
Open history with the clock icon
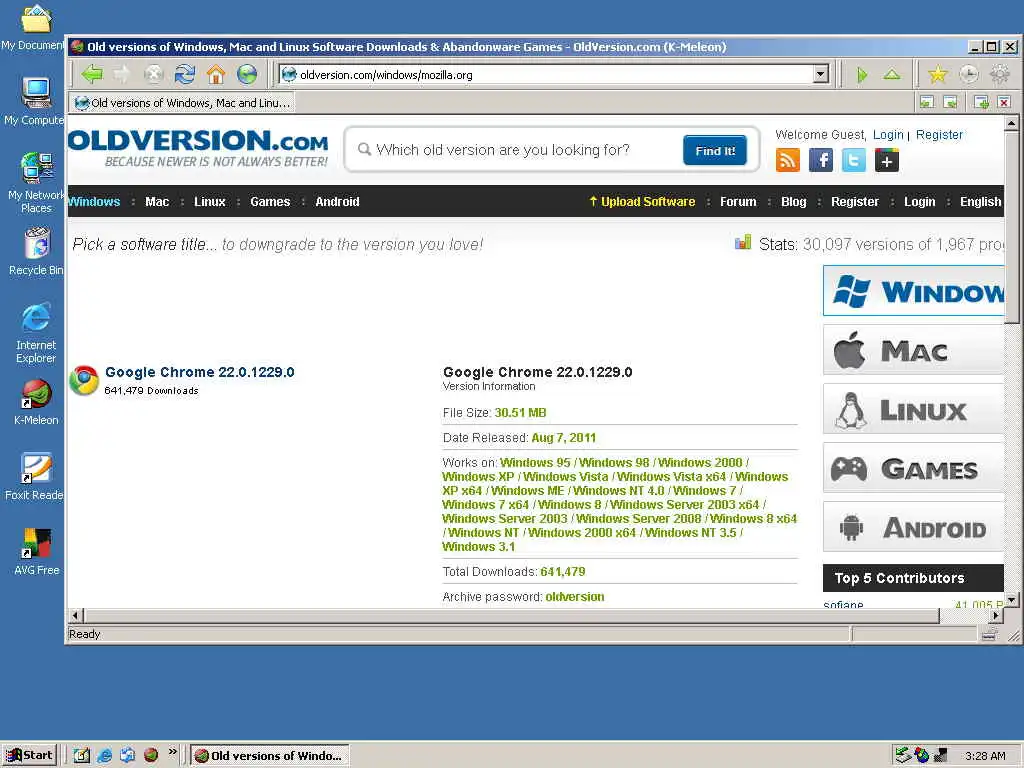click(x=968, y=74)
